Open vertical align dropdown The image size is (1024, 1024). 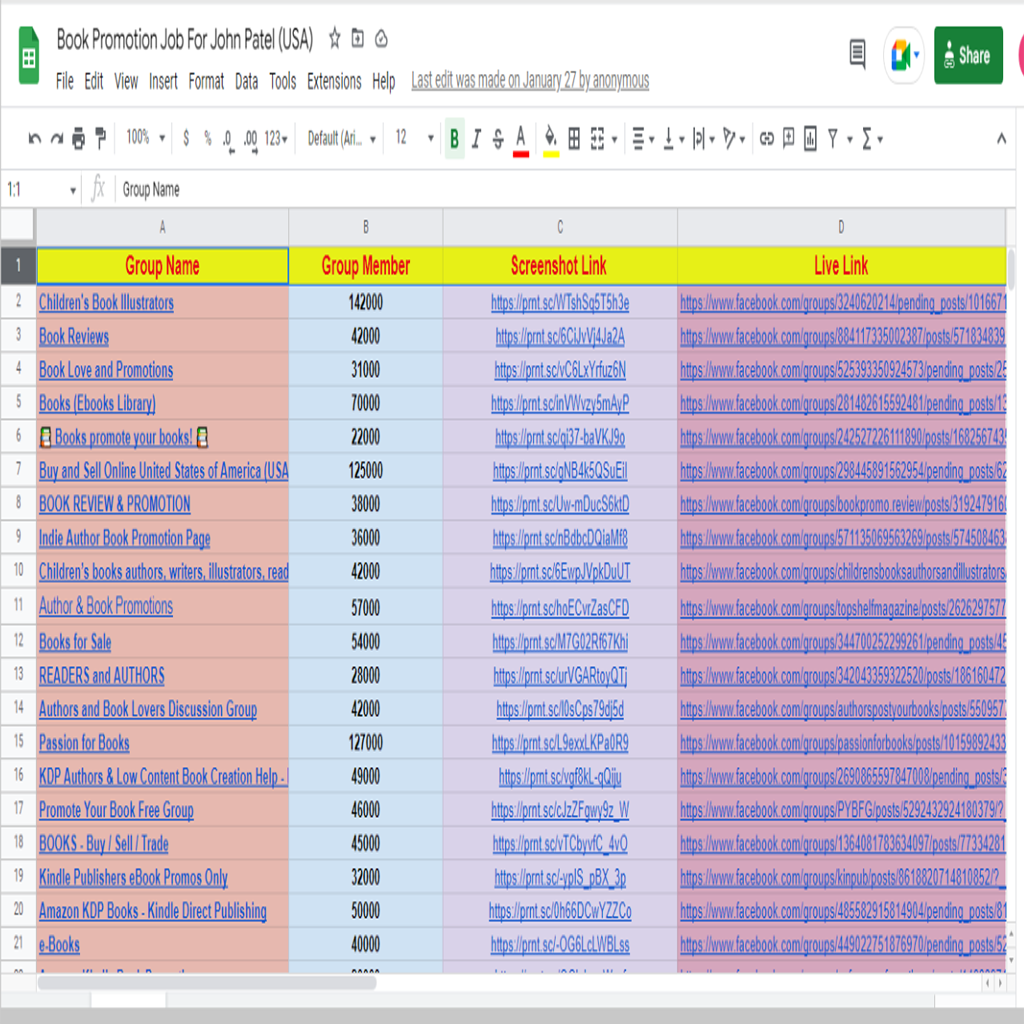[x=673, y=138]
